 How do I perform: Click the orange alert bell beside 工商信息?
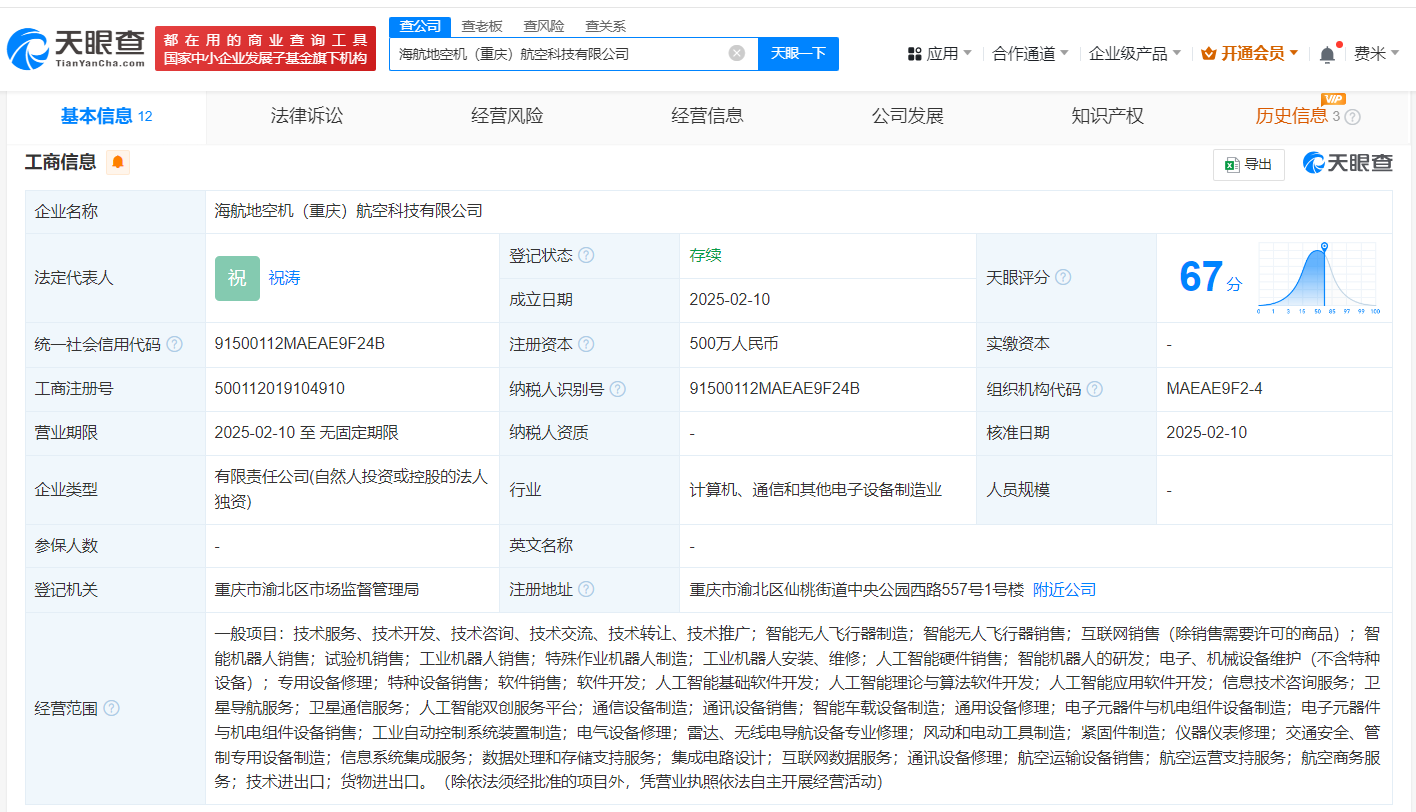click(118, 162)
